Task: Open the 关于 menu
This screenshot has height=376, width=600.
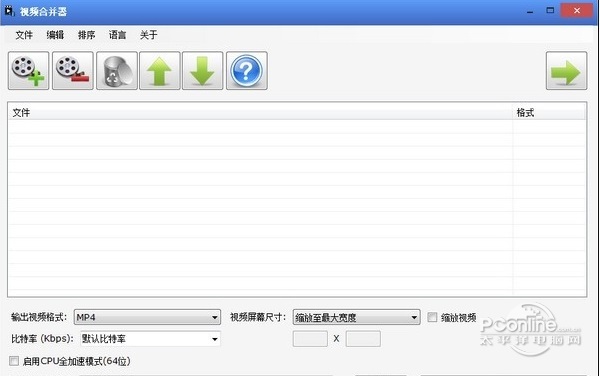Action: pos(148,35)
